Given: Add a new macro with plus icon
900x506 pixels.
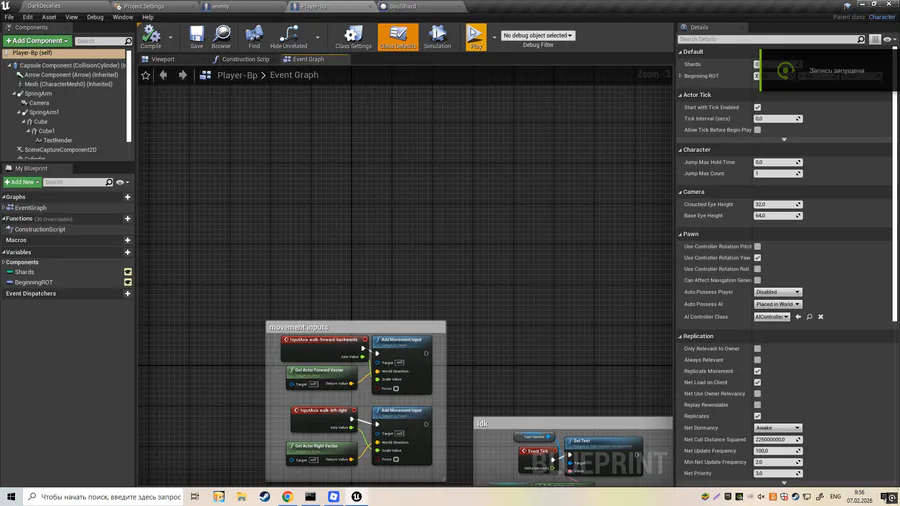Looking at the screenshot, I should pyautogui.click(x=127, y=240).
